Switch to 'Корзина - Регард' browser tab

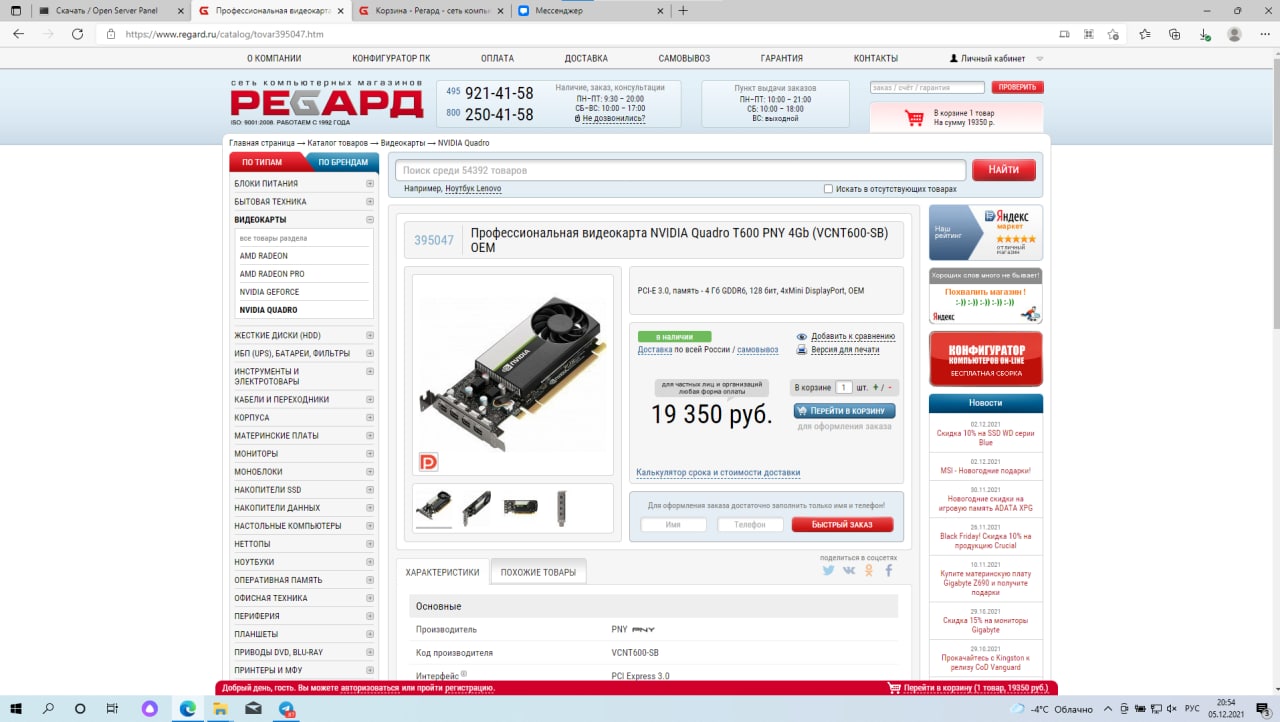(431, 11)
